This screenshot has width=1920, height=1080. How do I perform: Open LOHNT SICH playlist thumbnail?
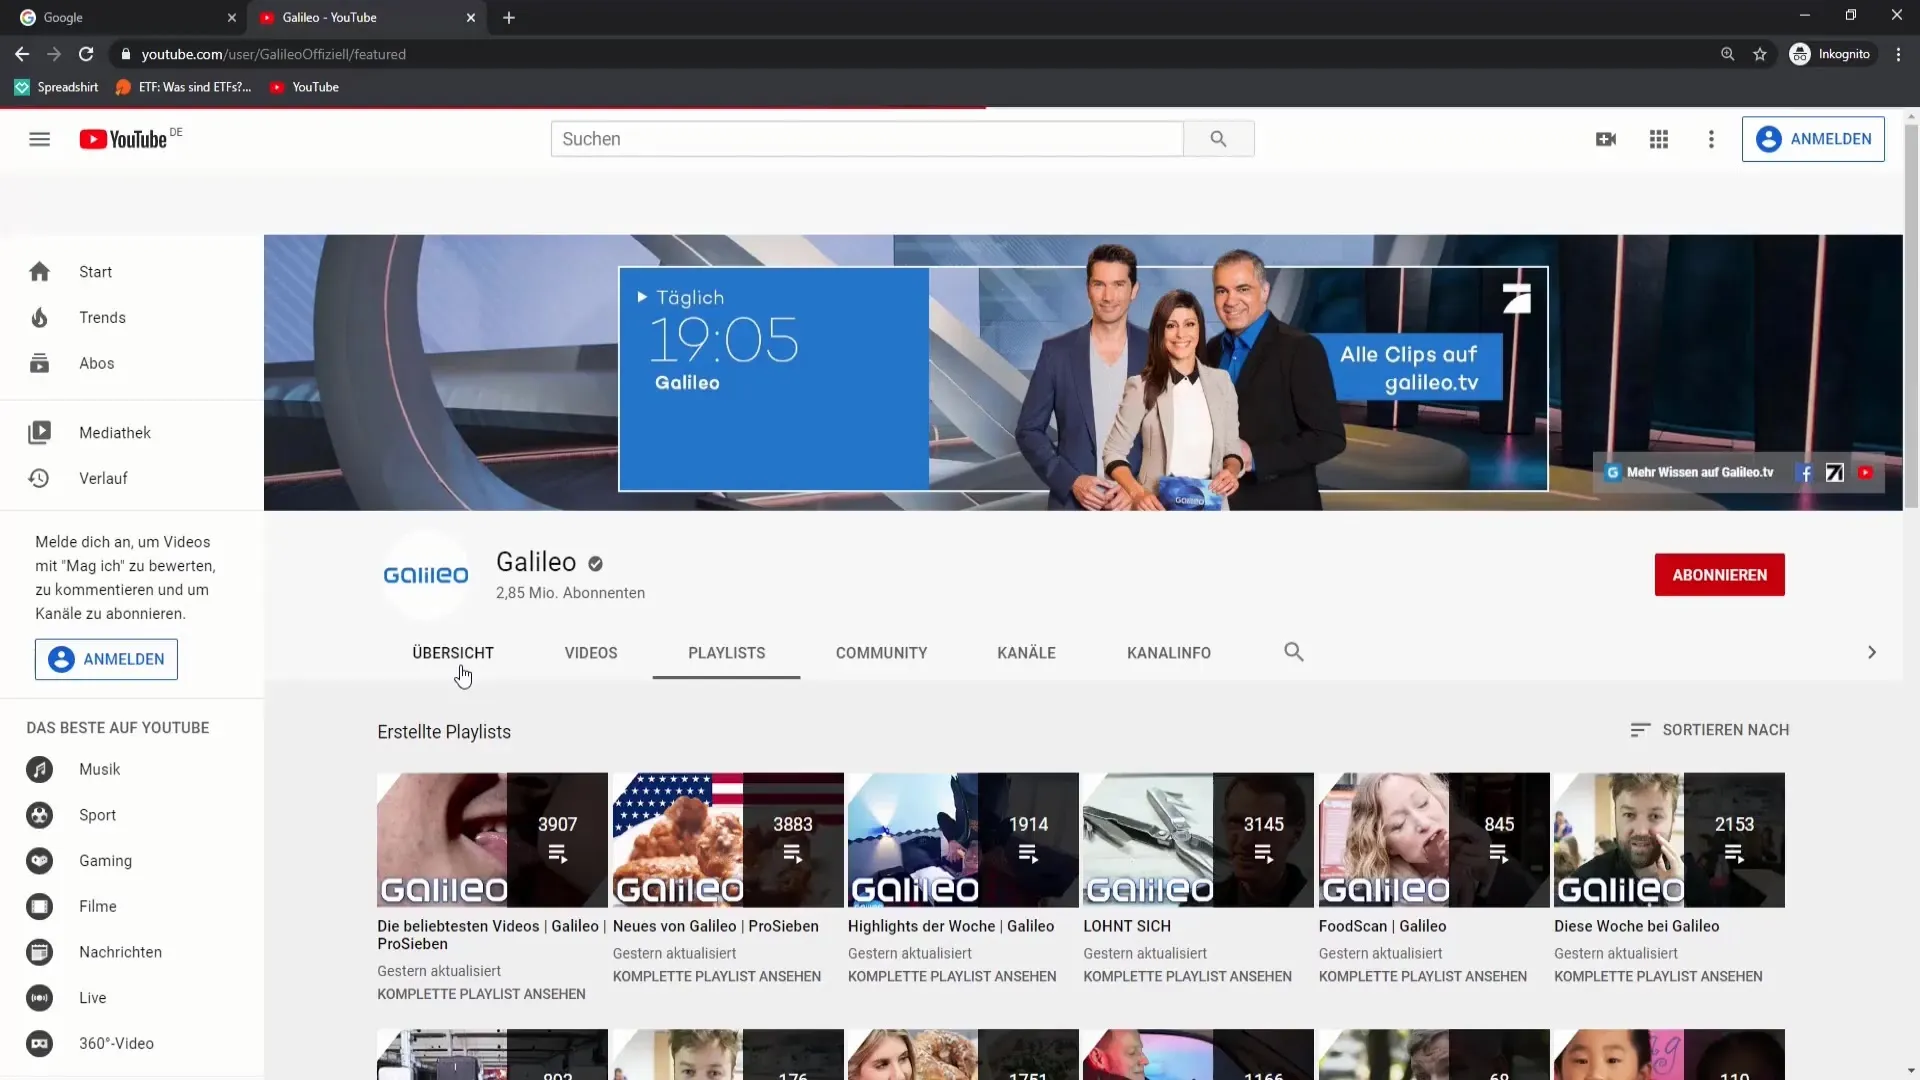point(1198,840)
